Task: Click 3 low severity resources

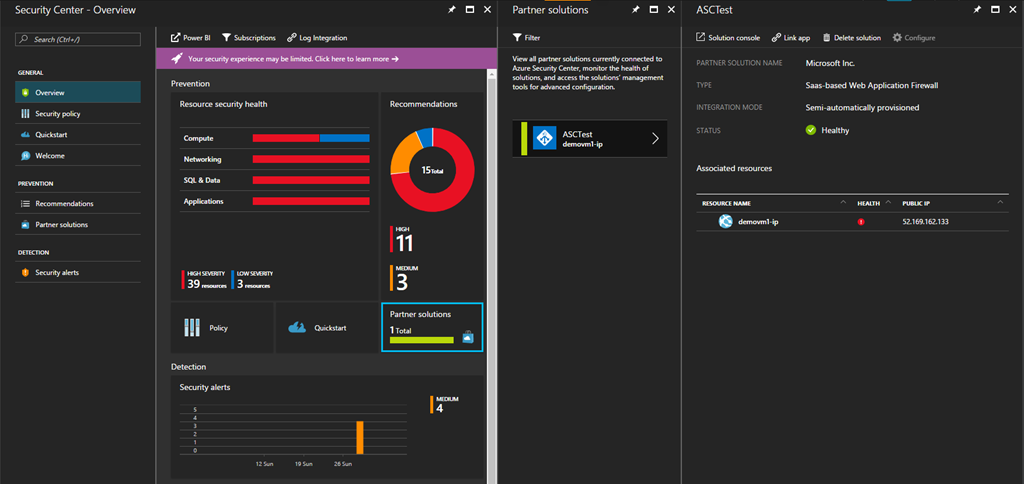Action: 251,280
